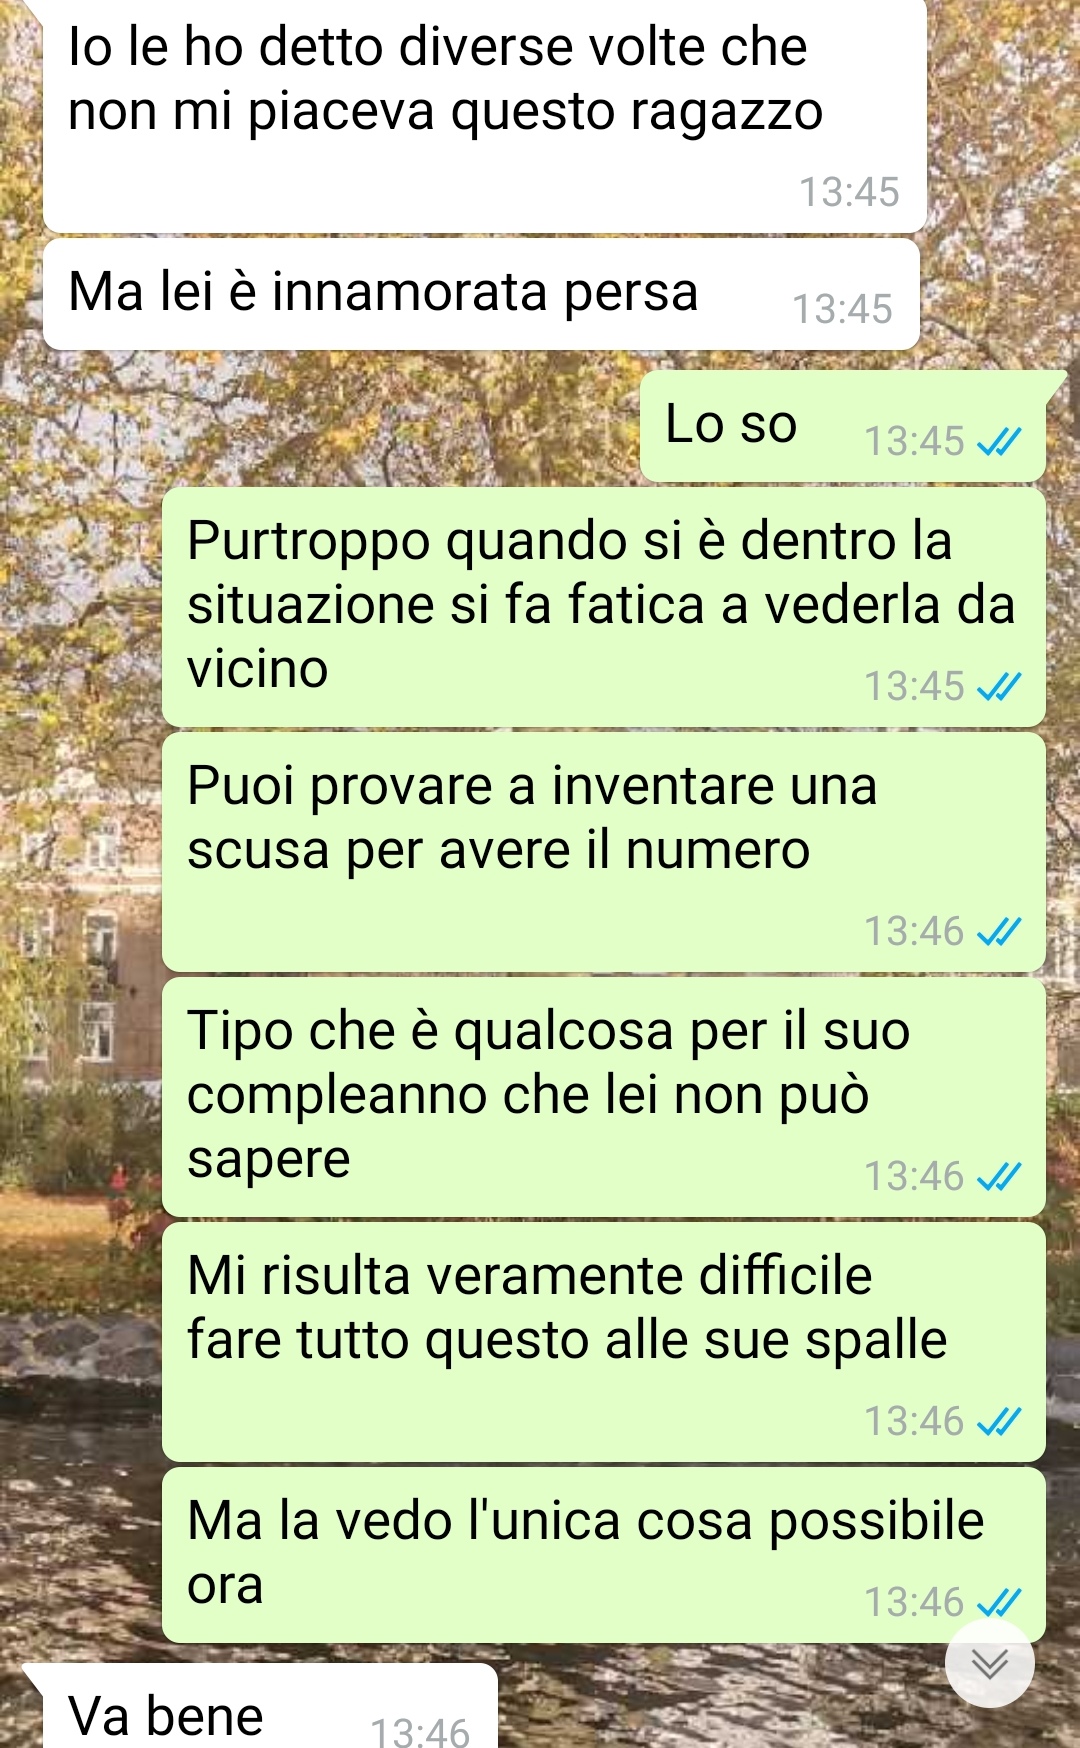The height and width of the screenshot is (1748, 1080).
Task: Tap the 13:45 timestamp beside 'innamorata persa'
Action: (842, 309)
